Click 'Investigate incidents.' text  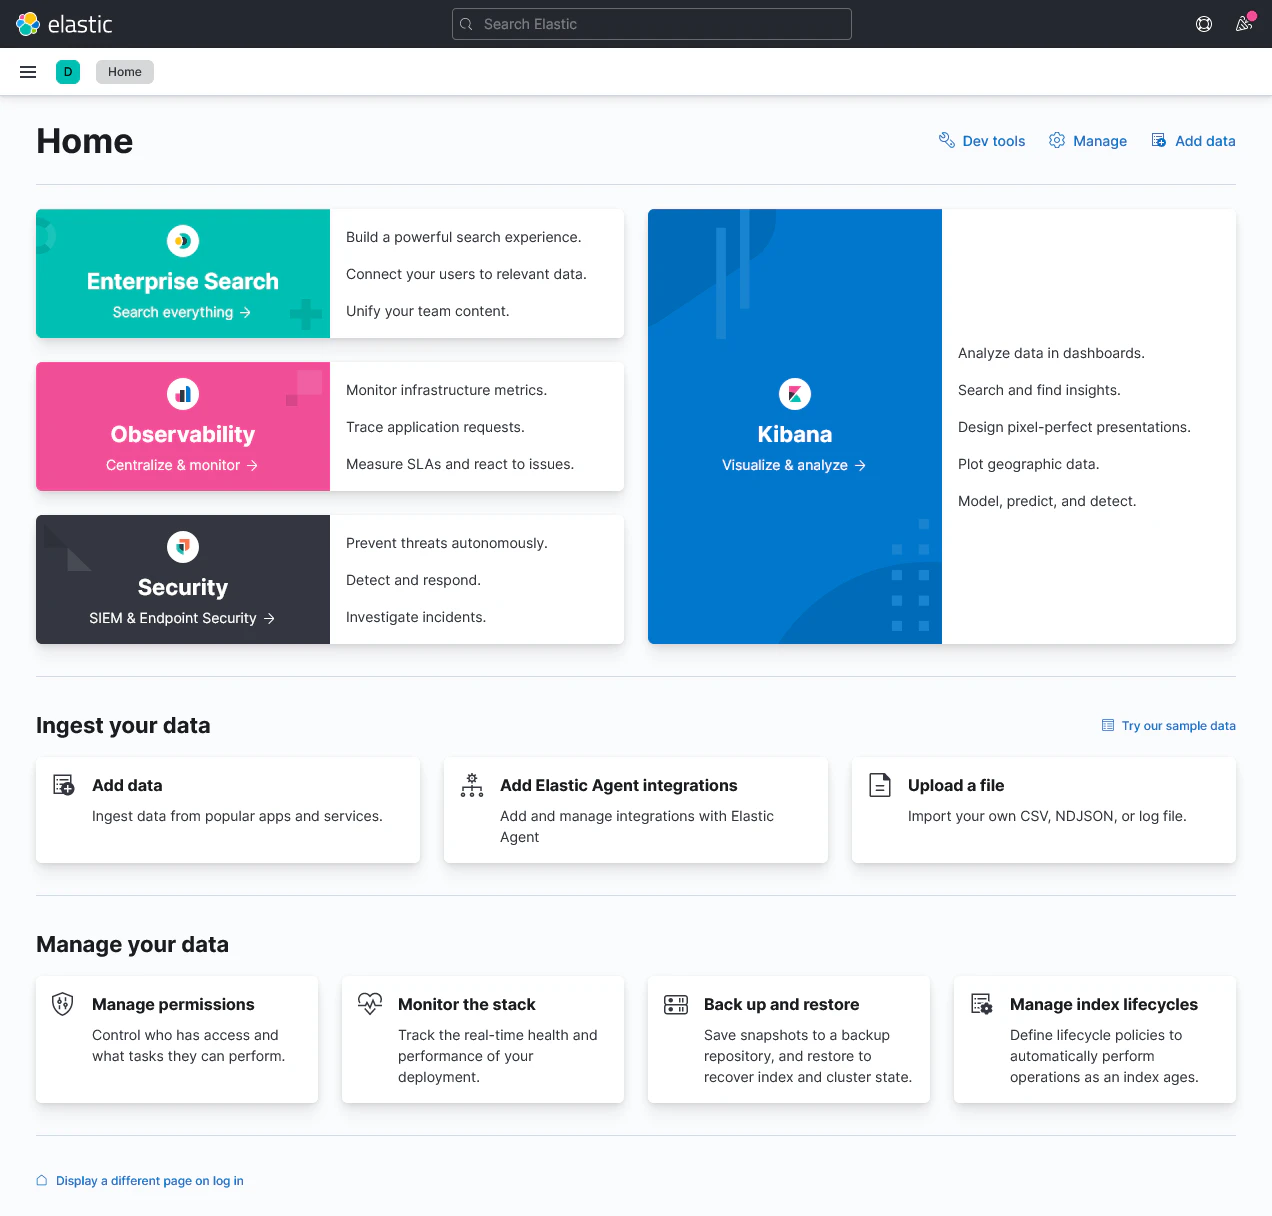pos(416,617)
